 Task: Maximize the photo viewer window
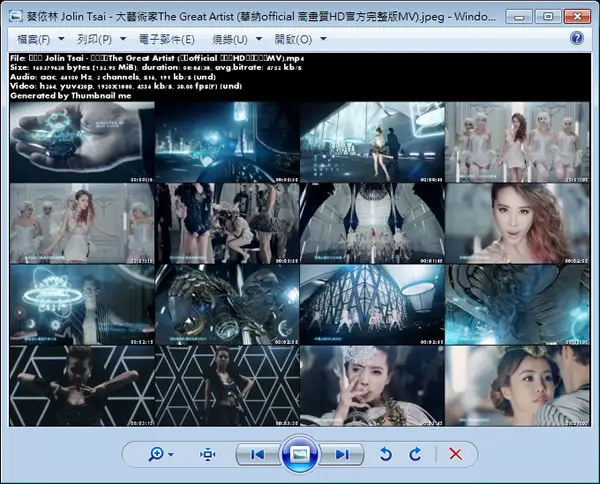tap(548, 16)
